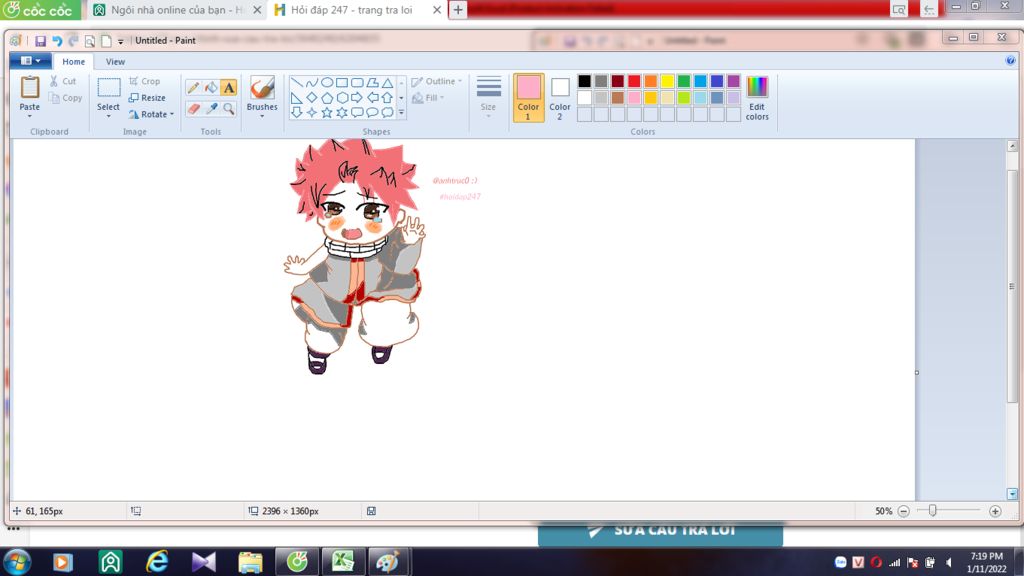This screenshot has height=576, width=1024.
Task: Select the Text tool
Action: [229, 88]
